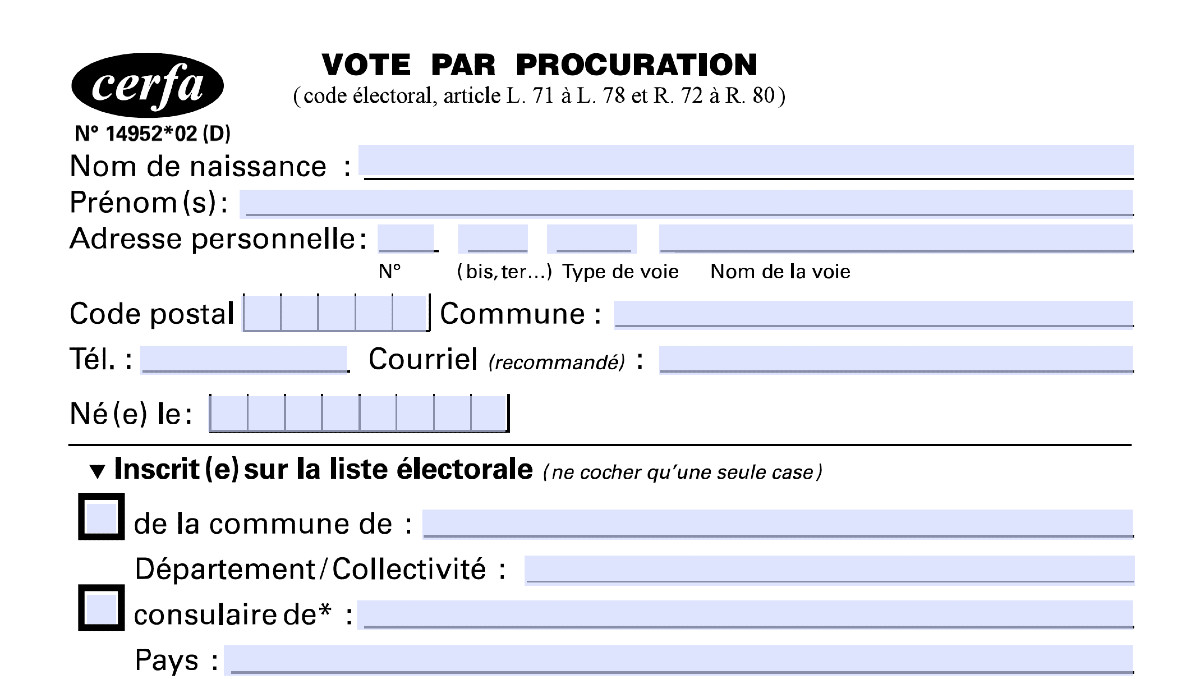Select the Type de voie field

(591, 238)
